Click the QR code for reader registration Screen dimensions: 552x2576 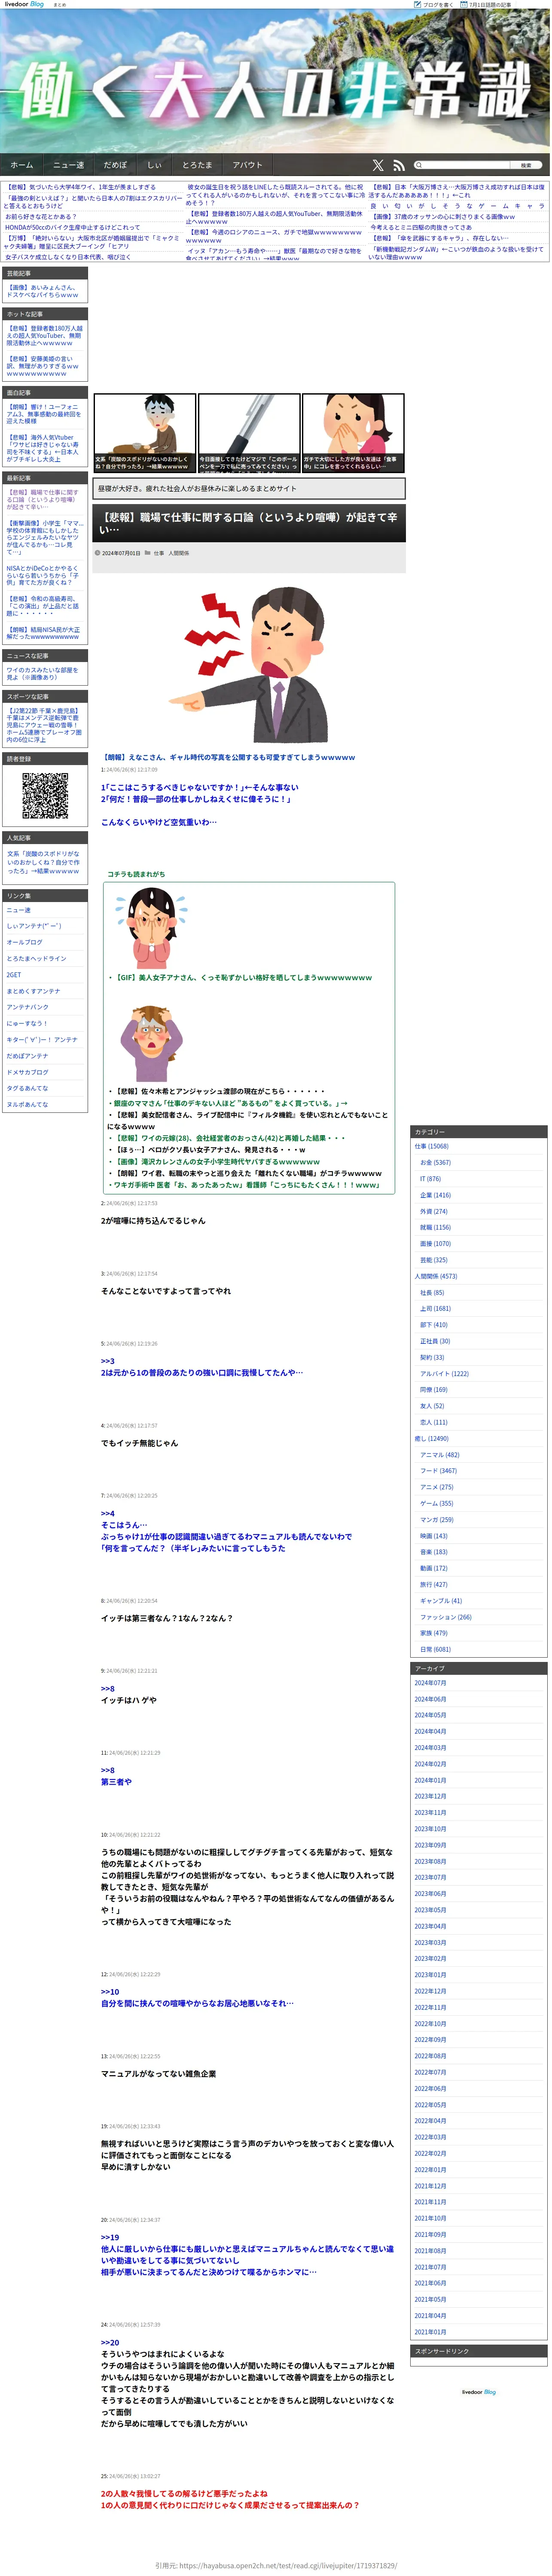tap(45, 796)
